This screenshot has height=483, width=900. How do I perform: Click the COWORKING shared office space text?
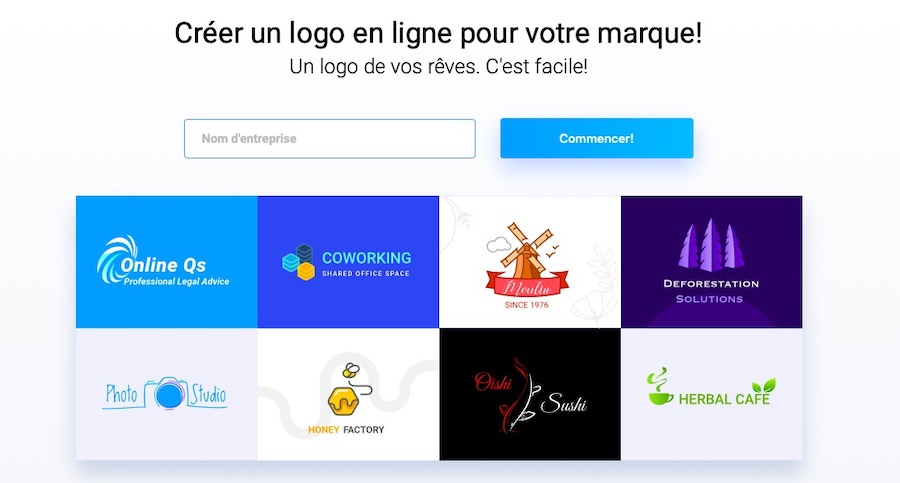(366, 264)
